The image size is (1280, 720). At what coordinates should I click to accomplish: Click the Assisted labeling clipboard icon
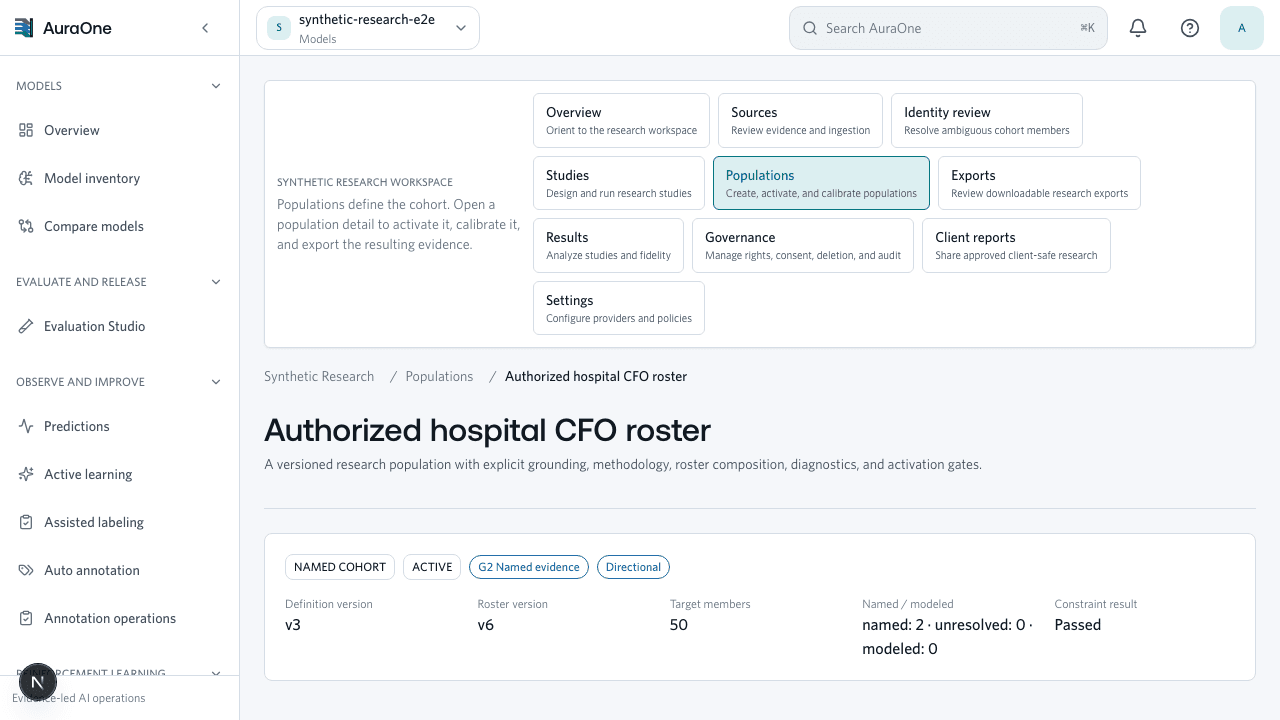point(26,522)
